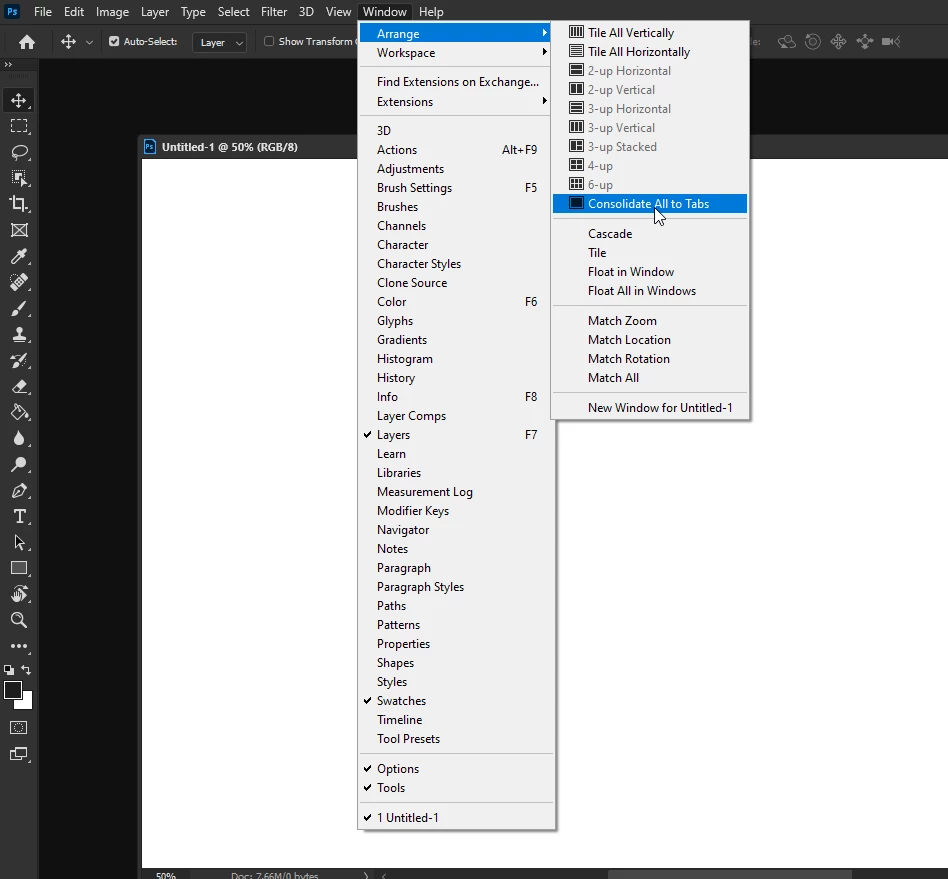Screen dimensions: 948x879
Task: Select the Eraser tool
Action: click(x=19, y=386)
